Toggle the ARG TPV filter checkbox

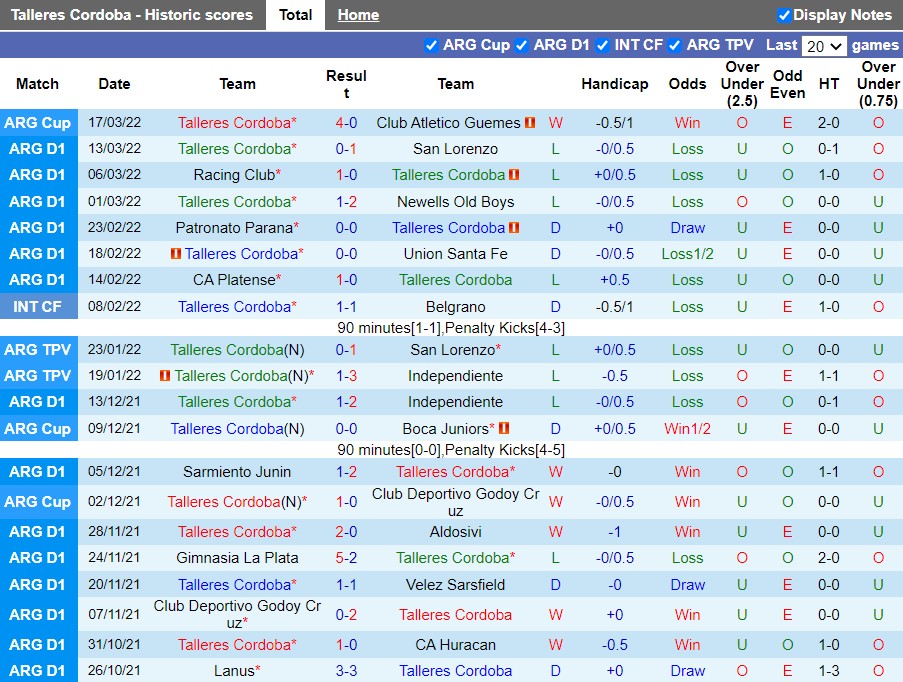point(674,45)
